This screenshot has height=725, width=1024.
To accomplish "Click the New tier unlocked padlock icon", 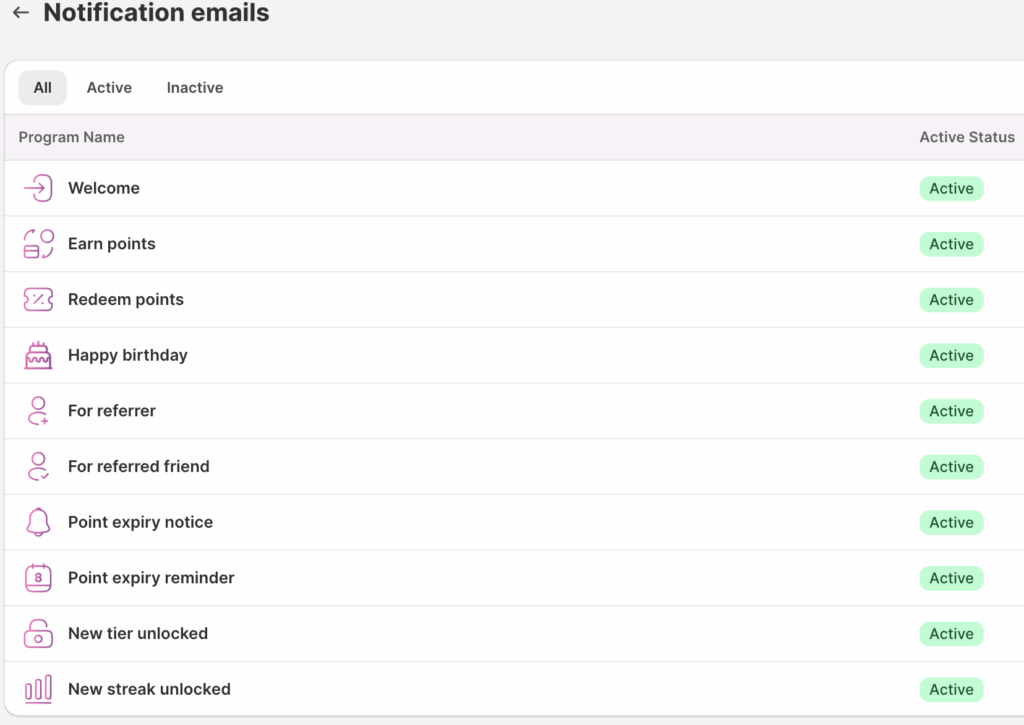I will click(x=38, y=634).
